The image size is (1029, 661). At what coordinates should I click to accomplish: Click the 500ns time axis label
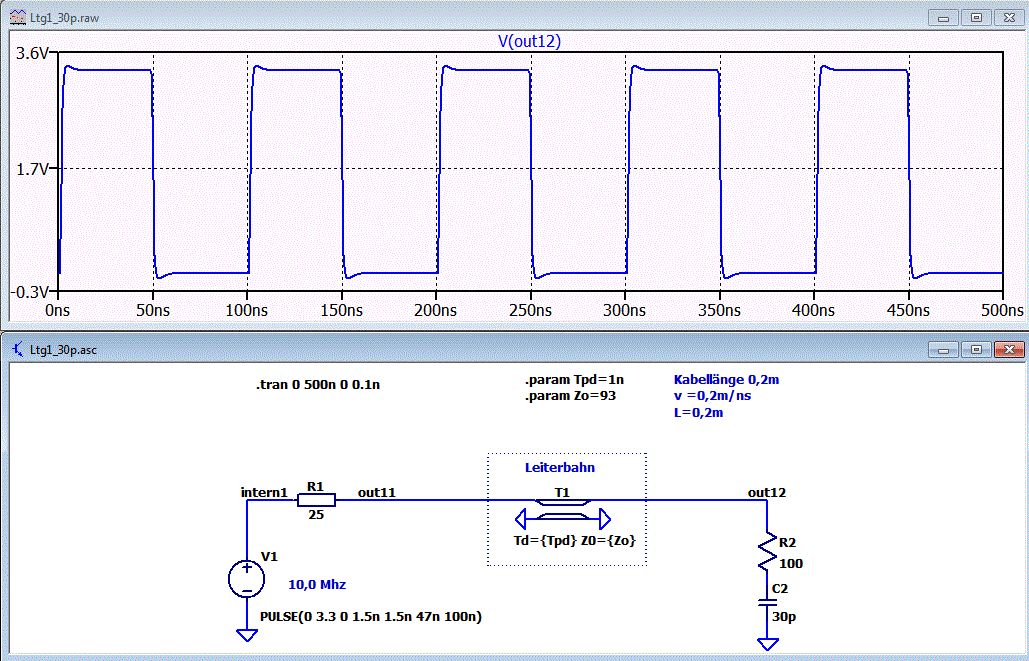pyautogui.click(x=1002, y=310)
